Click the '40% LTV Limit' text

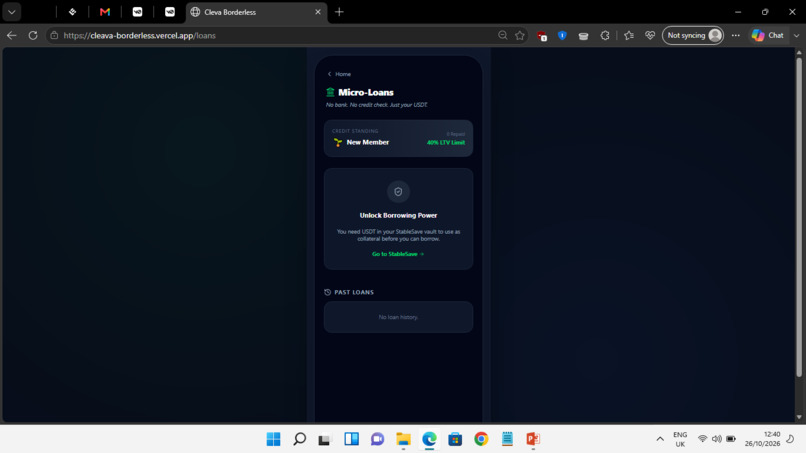point(446,142)
